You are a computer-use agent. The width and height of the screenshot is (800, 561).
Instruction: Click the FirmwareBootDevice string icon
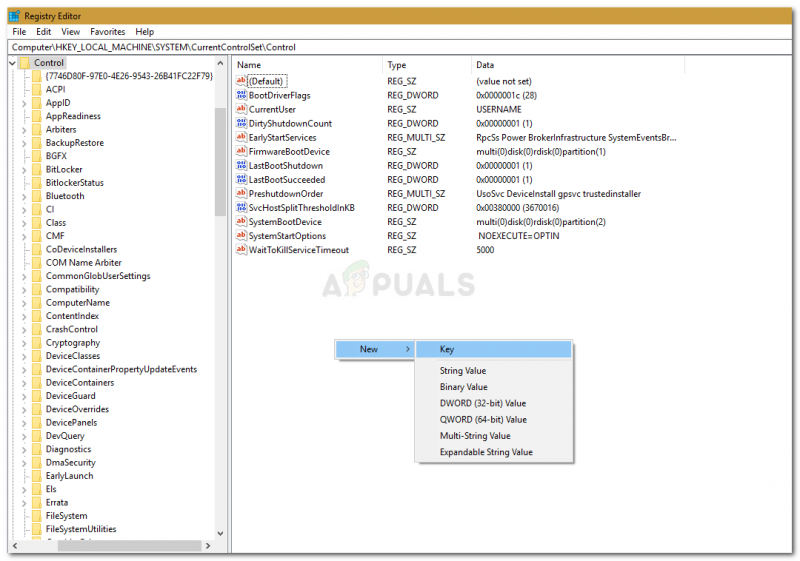pos(241,151)
